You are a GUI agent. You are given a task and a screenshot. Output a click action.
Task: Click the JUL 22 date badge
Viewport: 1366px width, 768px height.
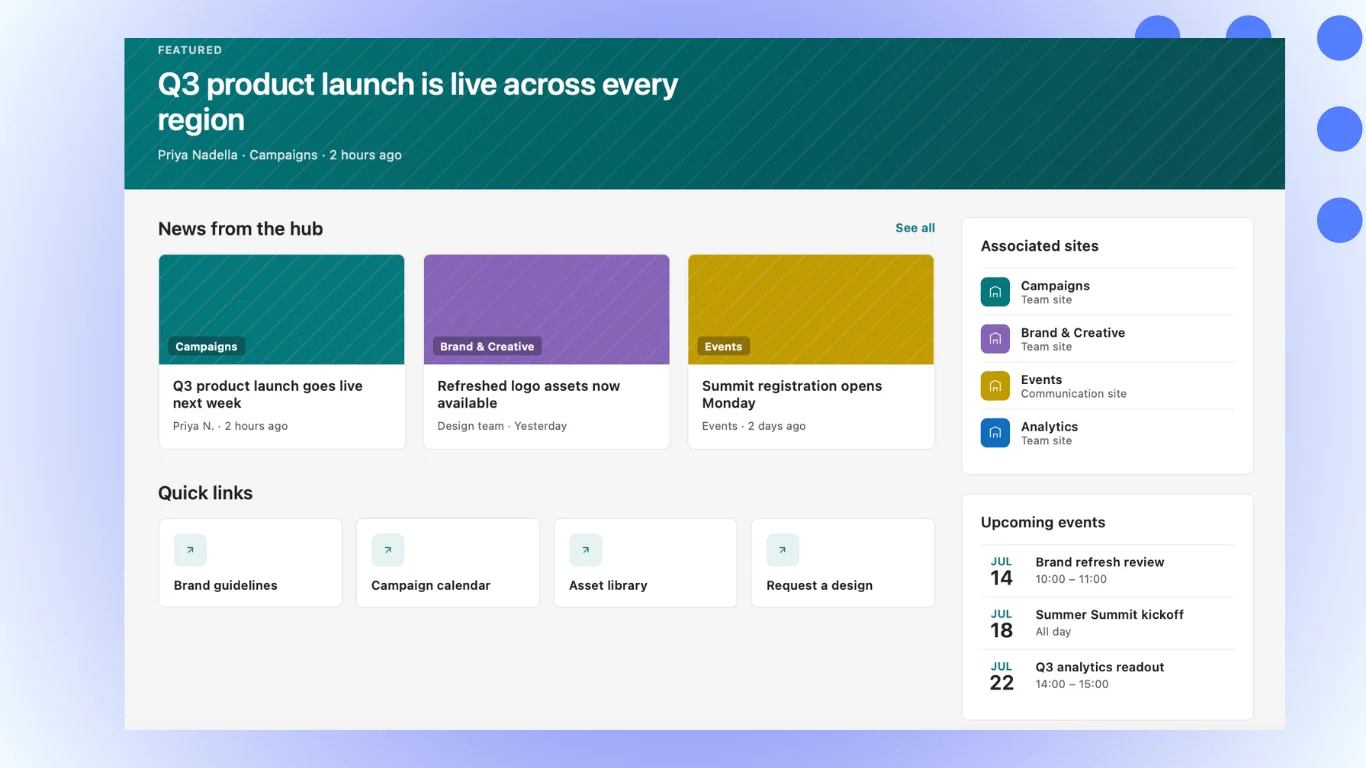[1001, 676]
